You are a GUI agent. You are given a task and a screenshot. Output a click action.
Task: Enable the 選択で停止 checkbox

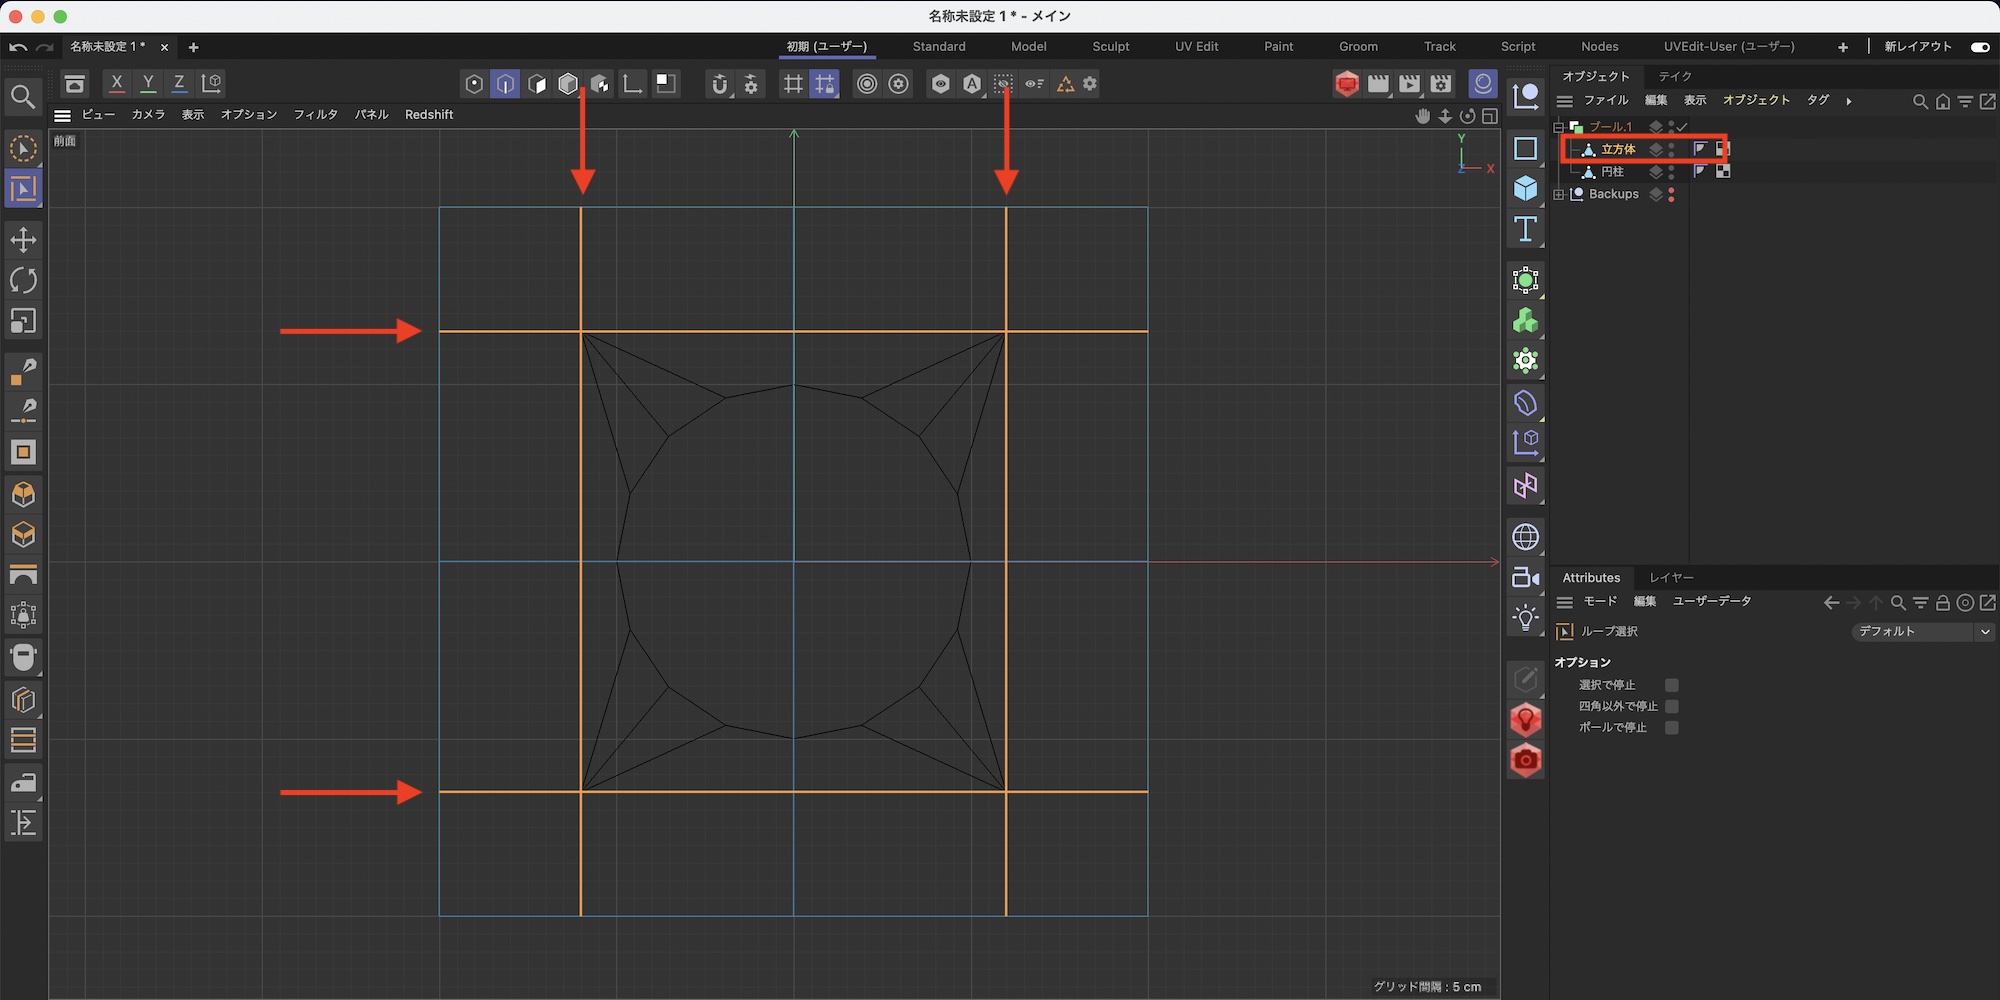point(1671,685)
